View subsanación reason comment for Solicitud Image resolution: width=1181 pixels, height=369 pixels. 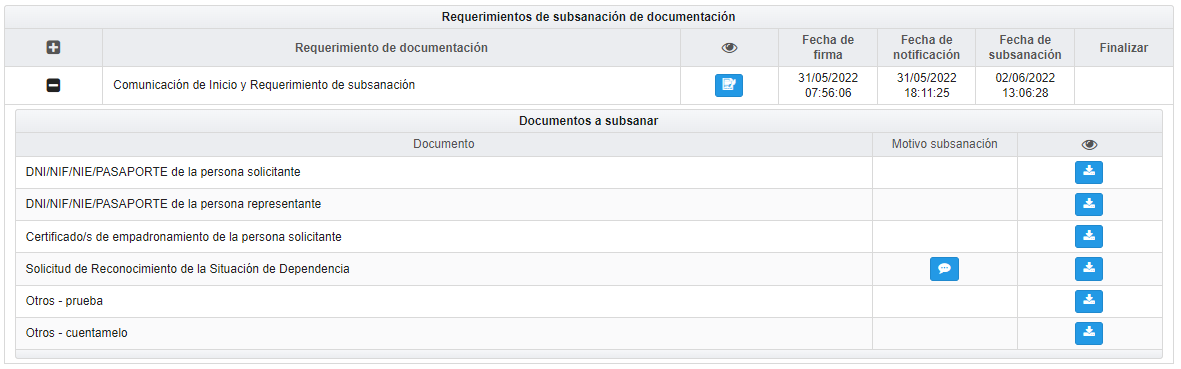pos(944,269)
